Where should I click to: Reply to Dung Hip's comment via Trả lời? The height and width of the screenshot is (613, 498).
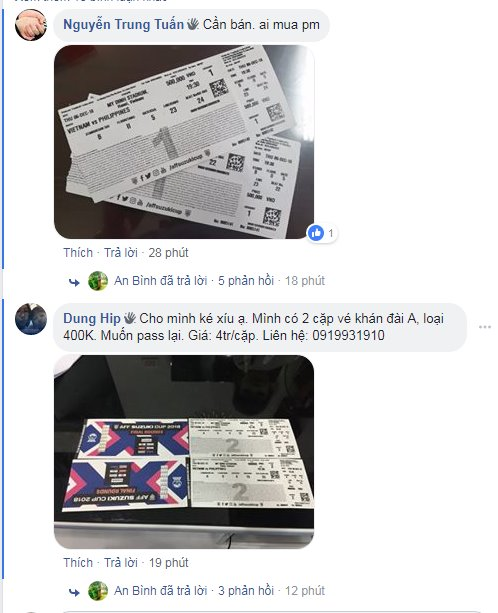(121, 563)
